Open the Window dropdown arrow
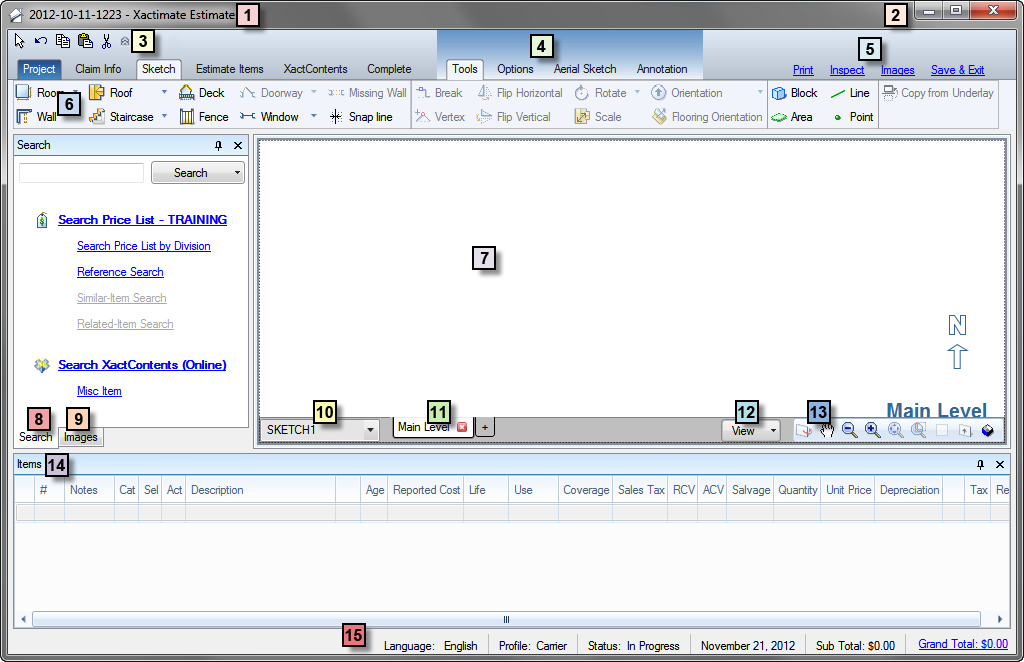 pyautogui.click(x=314, y=116)
